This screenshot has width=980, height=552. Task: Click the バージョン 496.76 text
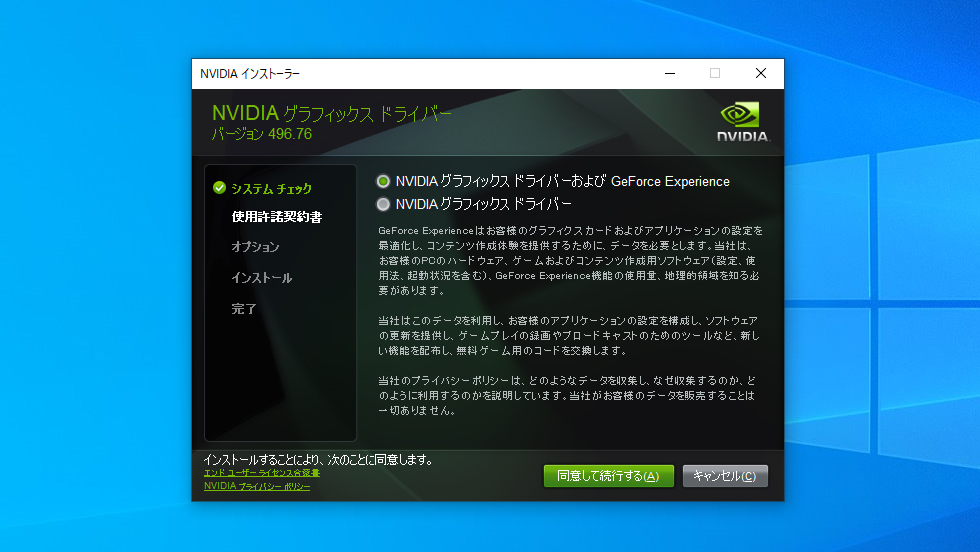pos(262,134)
